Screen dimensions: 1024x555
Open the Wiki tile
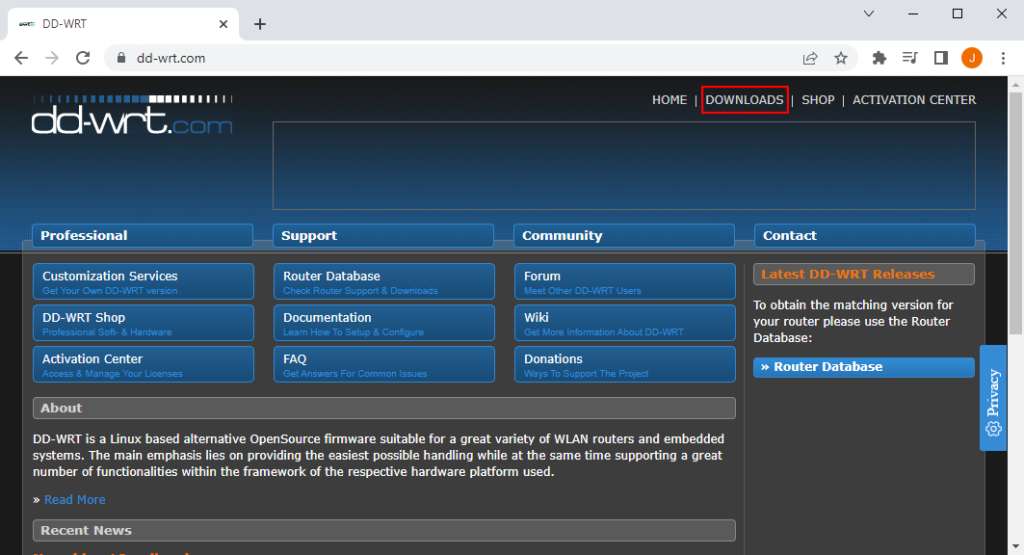[625, 323]
